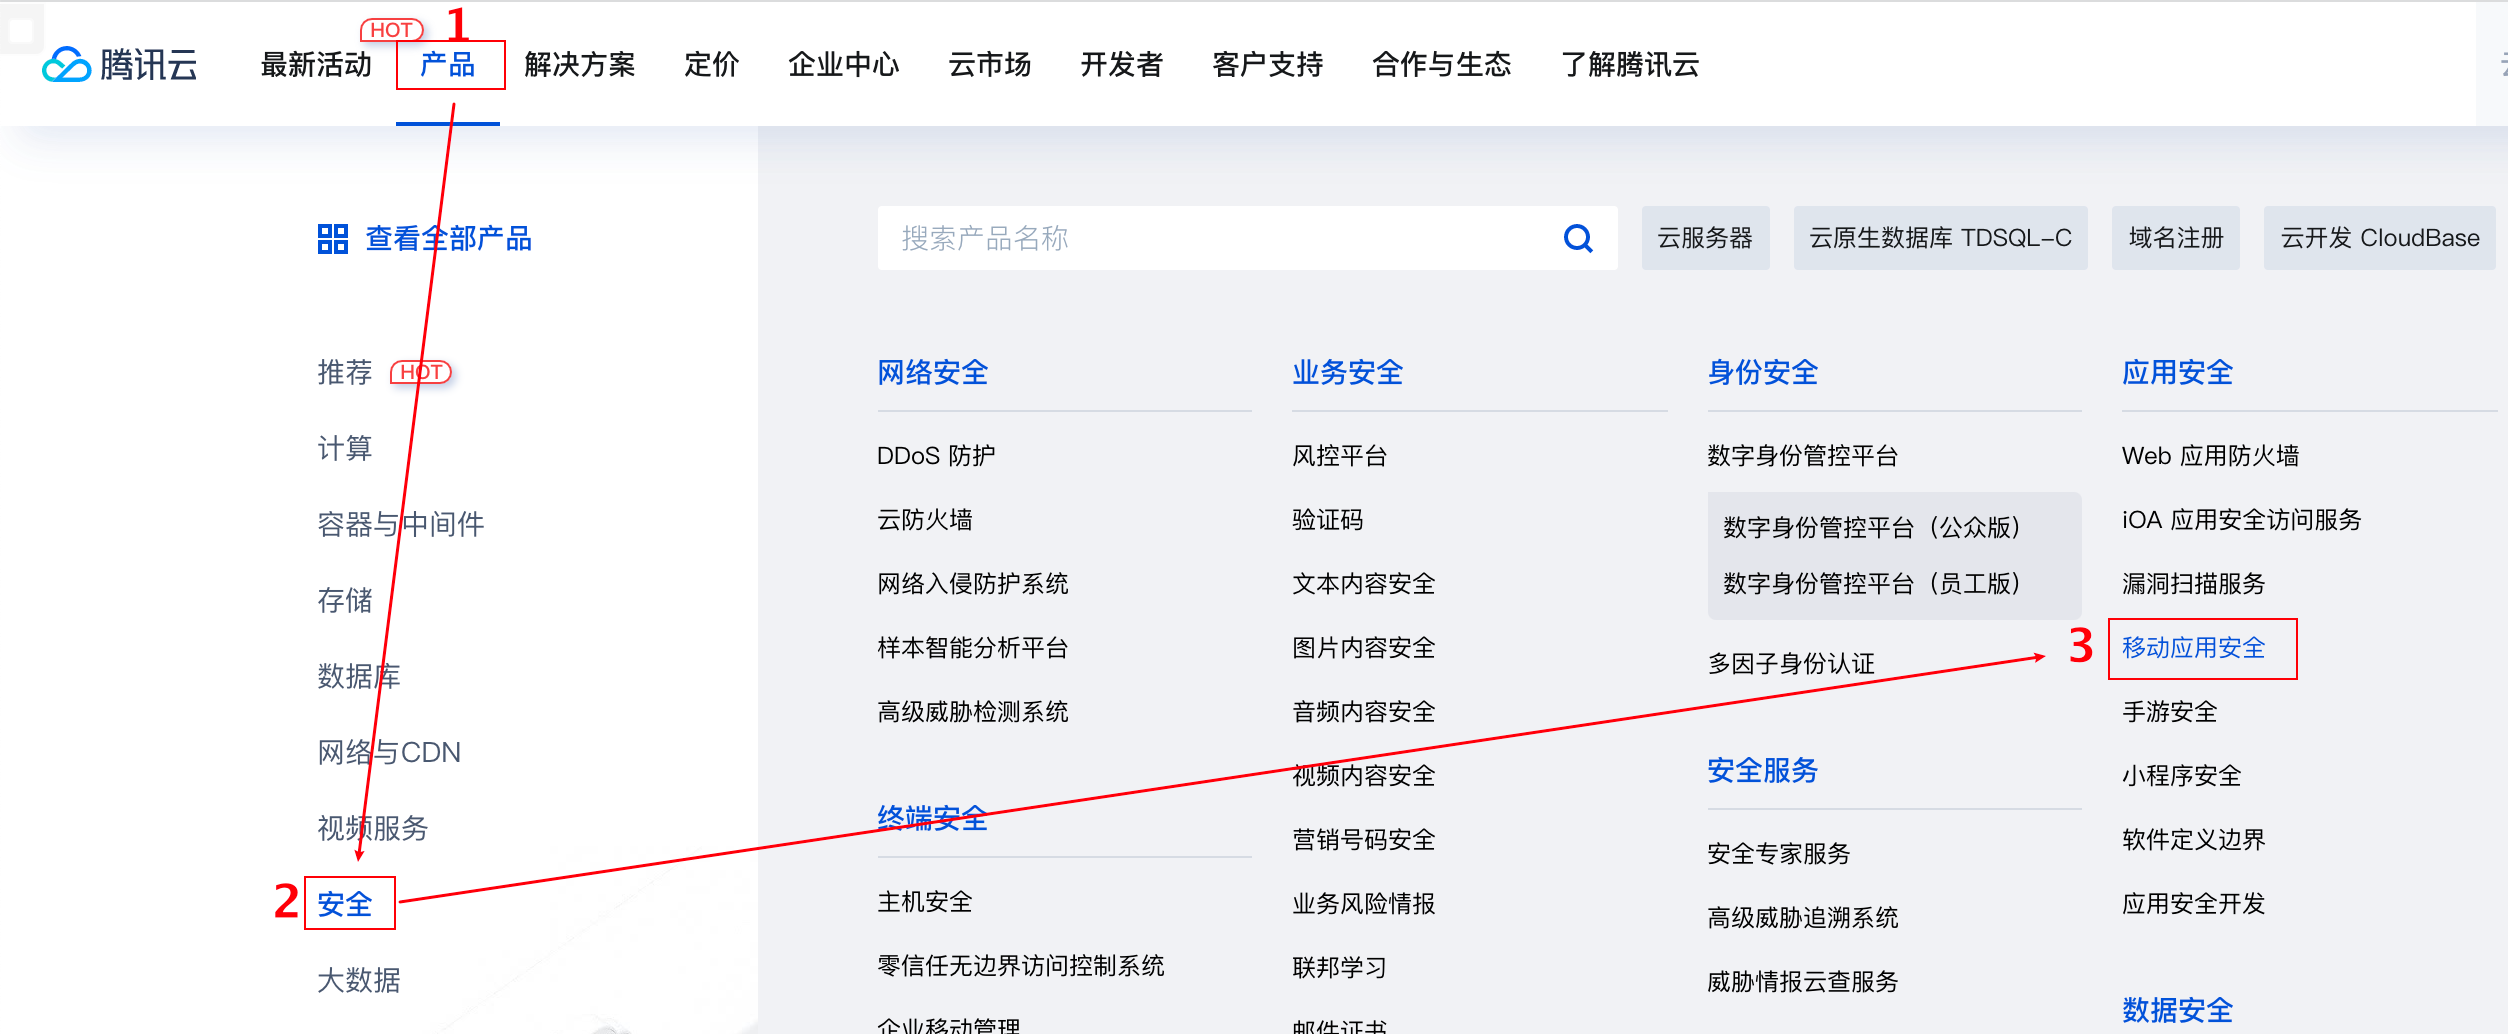
Task: Open the 多因子身份认证 product
Action: pyautogui.click(x=1791, y=664)
